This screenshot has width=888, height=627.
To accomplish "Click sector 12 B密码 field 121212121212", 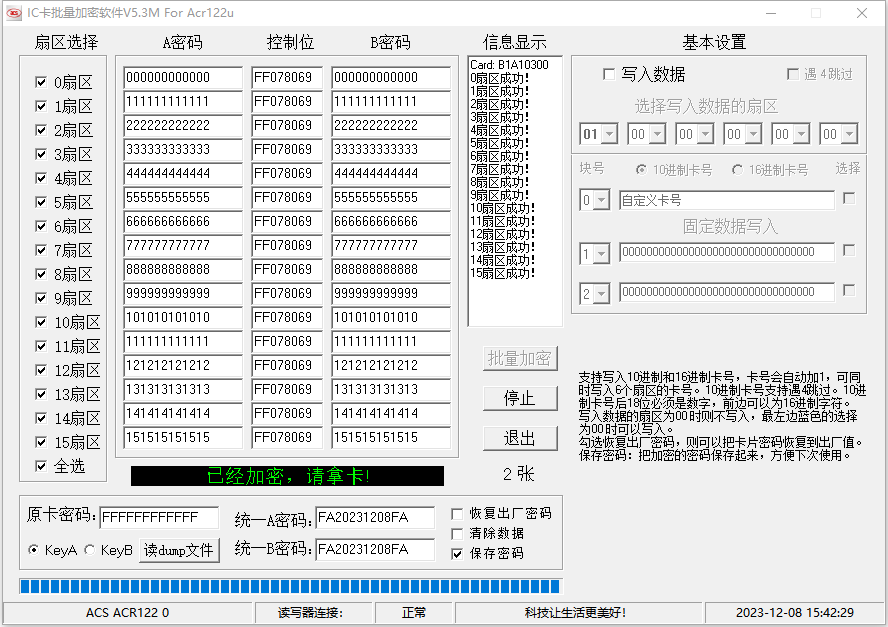I will click(391, 366).
